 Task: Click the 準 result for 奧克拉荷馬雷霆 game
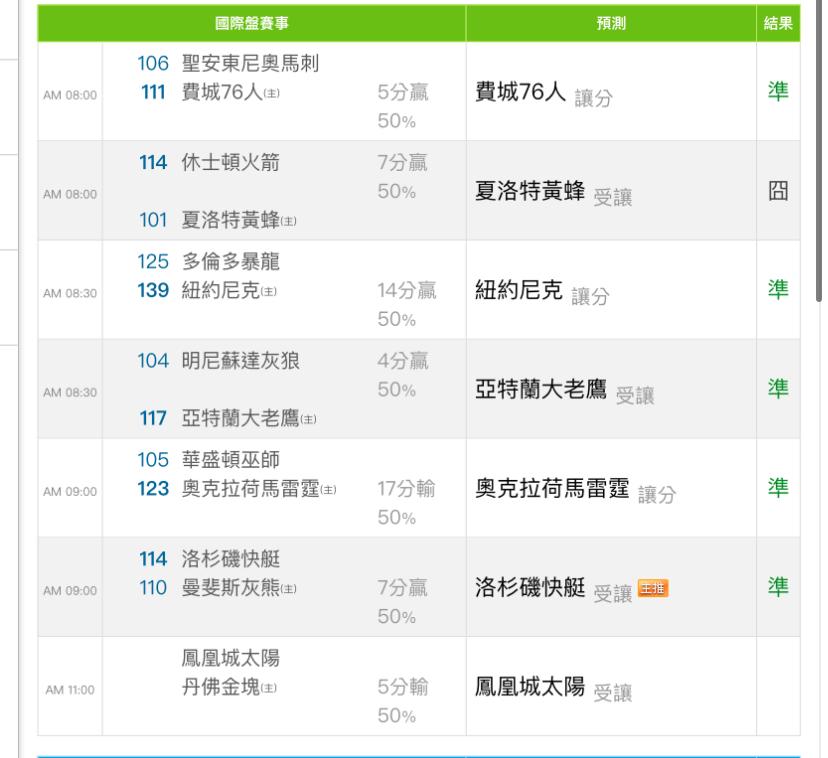pyautogui.click(x=778, y=488)
